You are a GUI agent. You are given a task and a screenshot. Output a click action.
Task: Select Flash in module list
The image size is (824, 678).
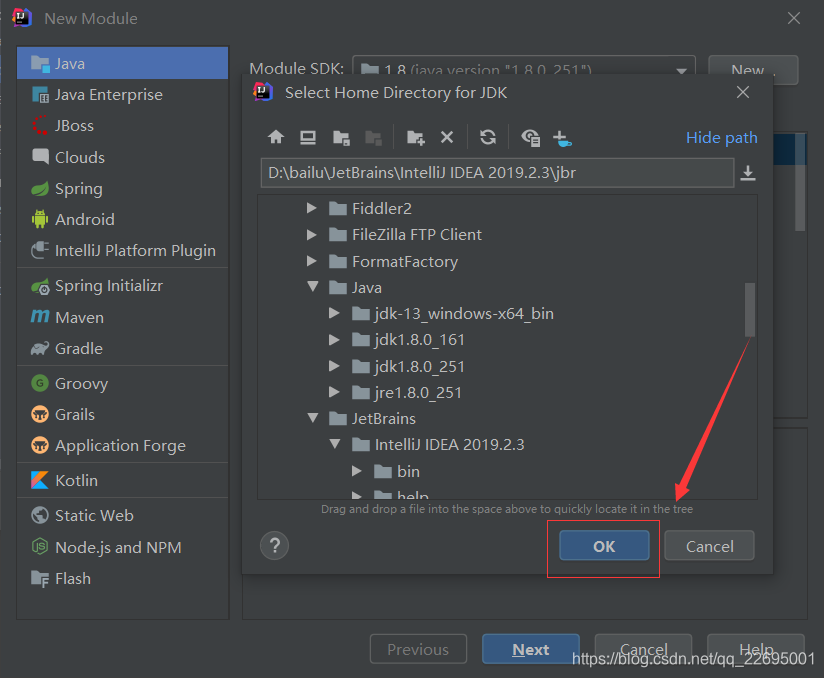(122, 579)
